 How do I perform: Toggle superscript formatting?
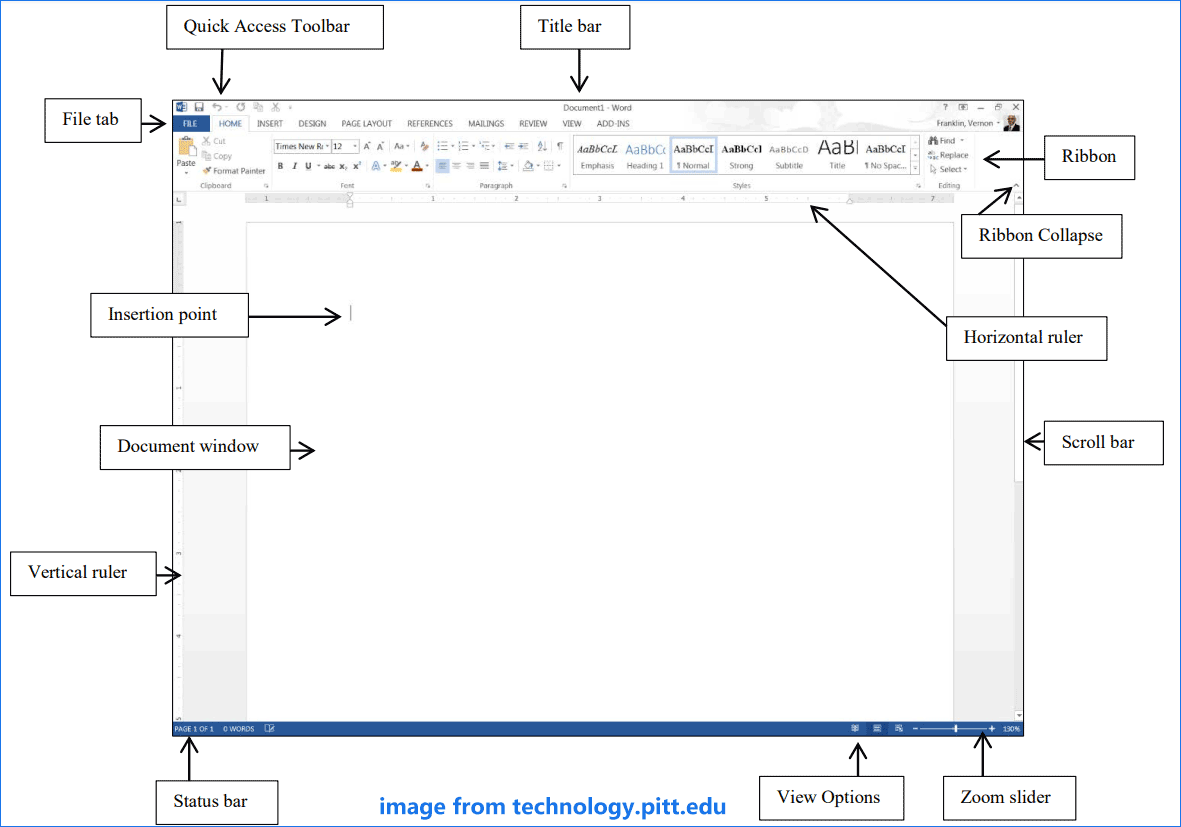tap(355, 164)
